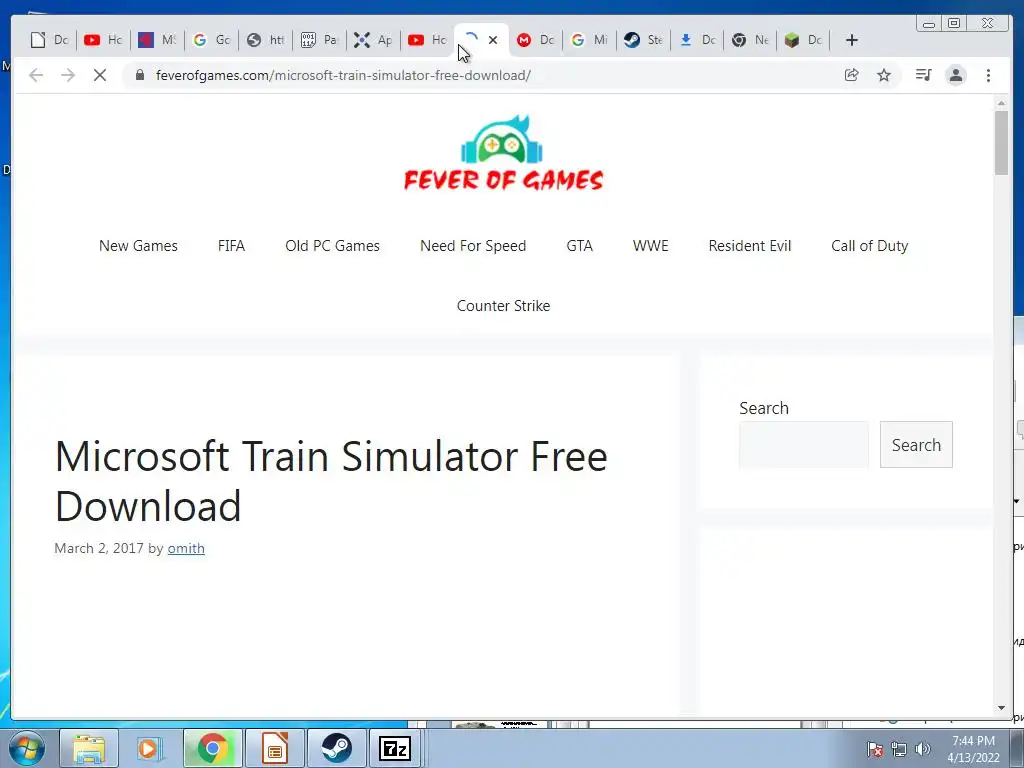Image resolution: width=1024 pixels, height=768 pixels.
Task: Click the forward navigation arrow
Action: coord(68,75)
